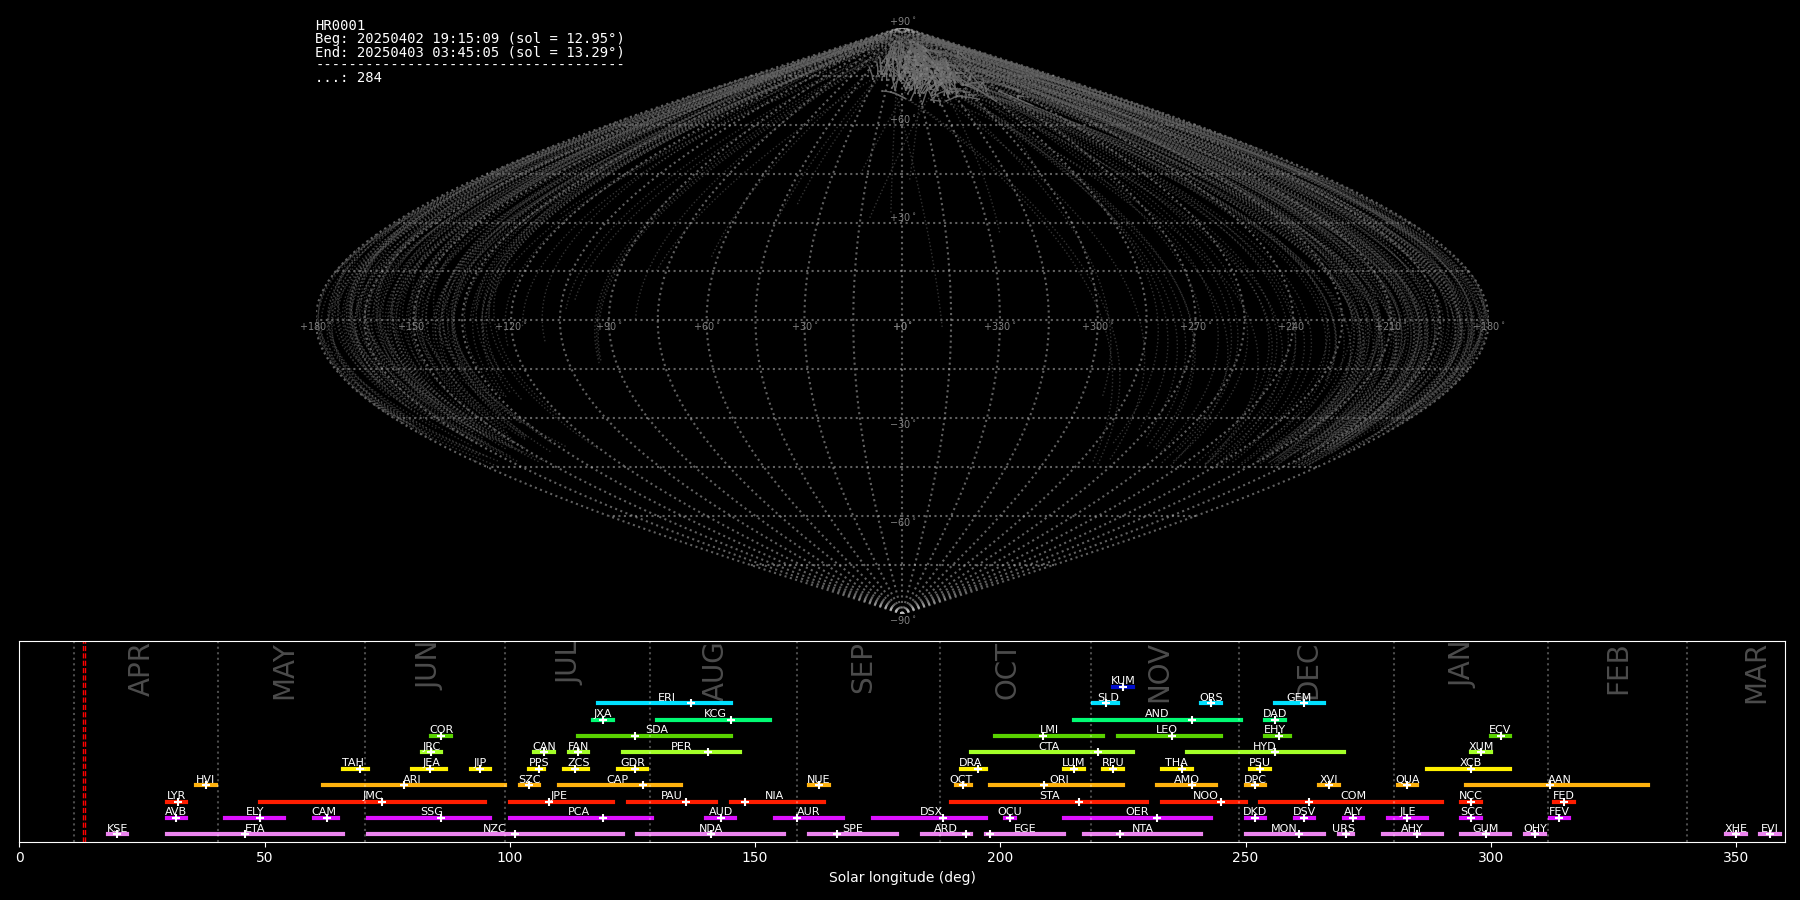Select the ERI cyan activity bar
1800x900 pixels.
click(x=664, y=703)
